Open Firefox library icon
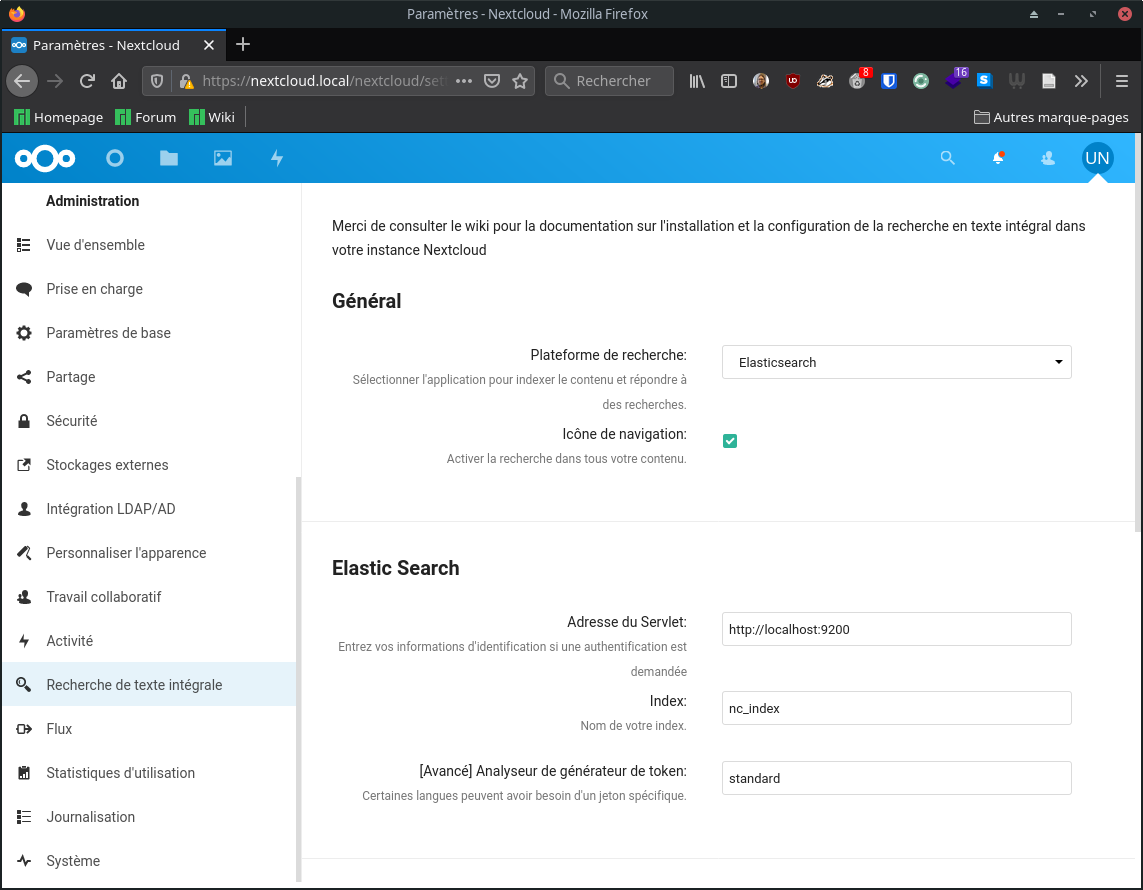The width and height of the screenshot is (1143, 890). coord(697,81)
